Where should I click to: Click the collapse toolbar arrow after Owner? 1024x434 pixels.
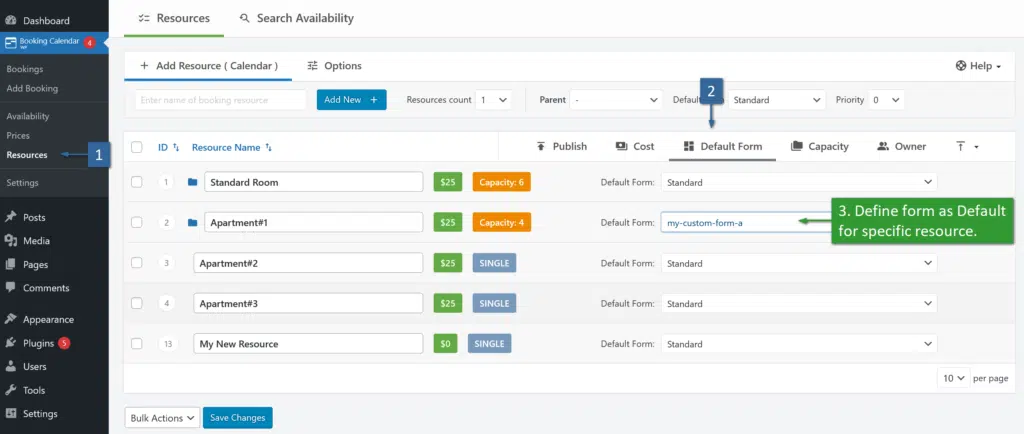(967, 146)
